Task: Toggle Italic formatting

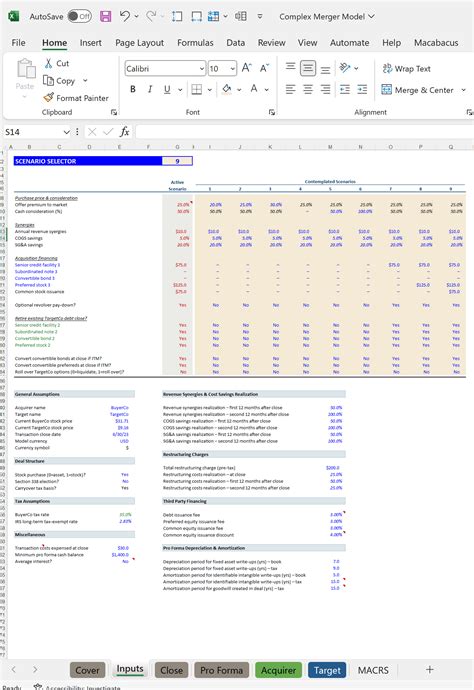Action: (x=150, y=89)
